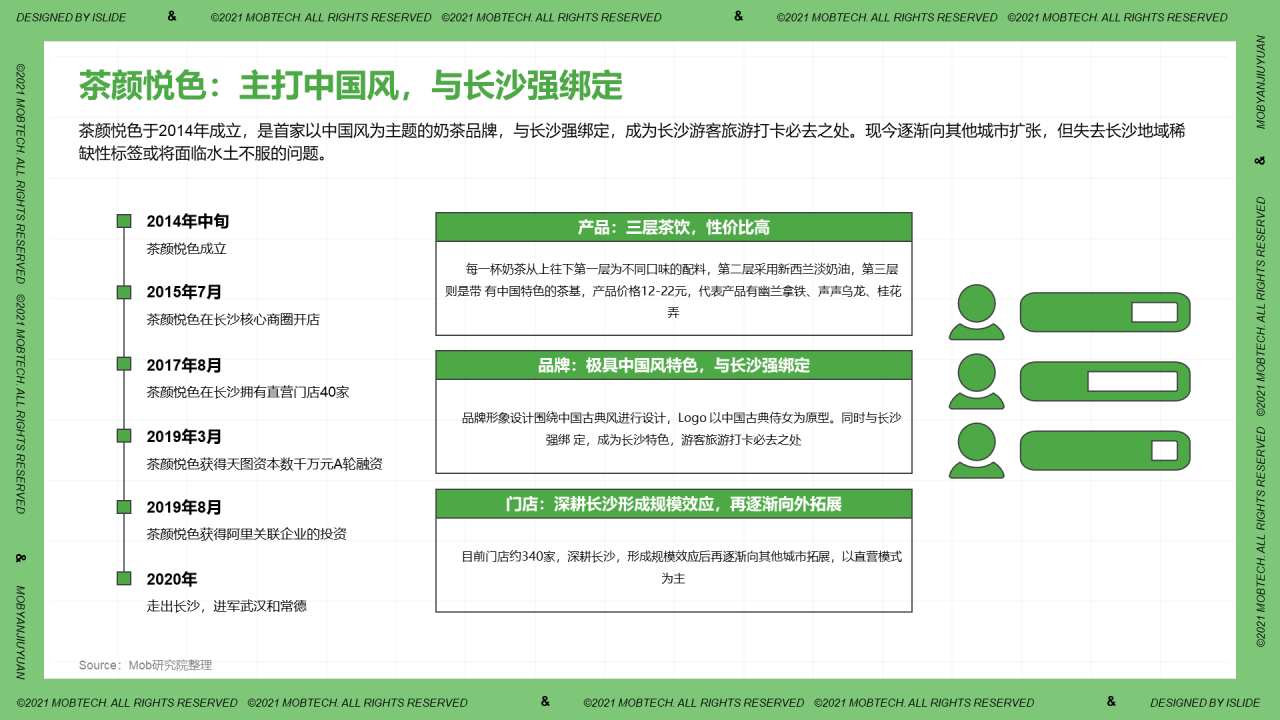
Task: Click the slide title 茶颜悦色：主打中国风
Action: click(351, 86)
